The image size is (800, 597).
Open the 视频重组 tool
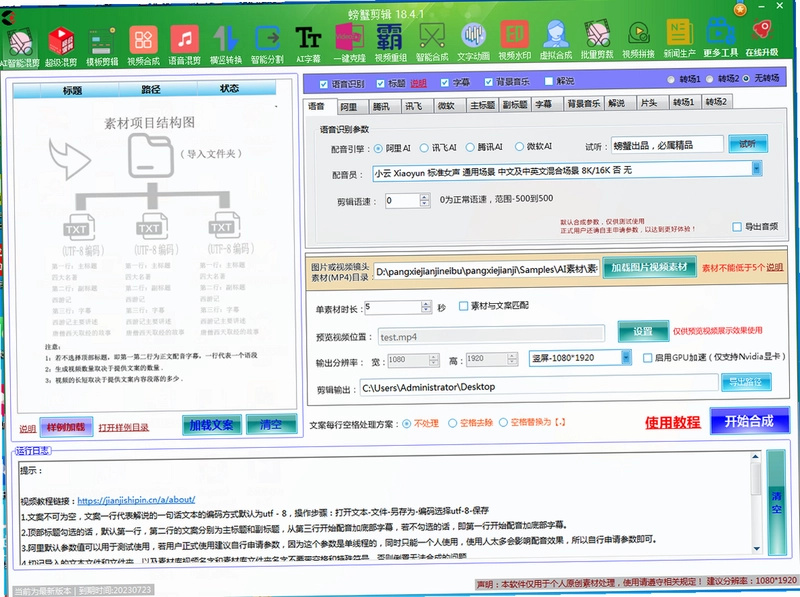click(390, 43)
